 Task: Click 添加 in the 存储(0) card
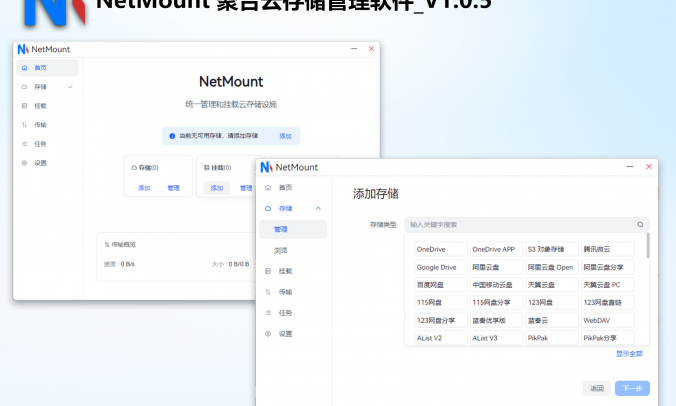coord(144,188)
